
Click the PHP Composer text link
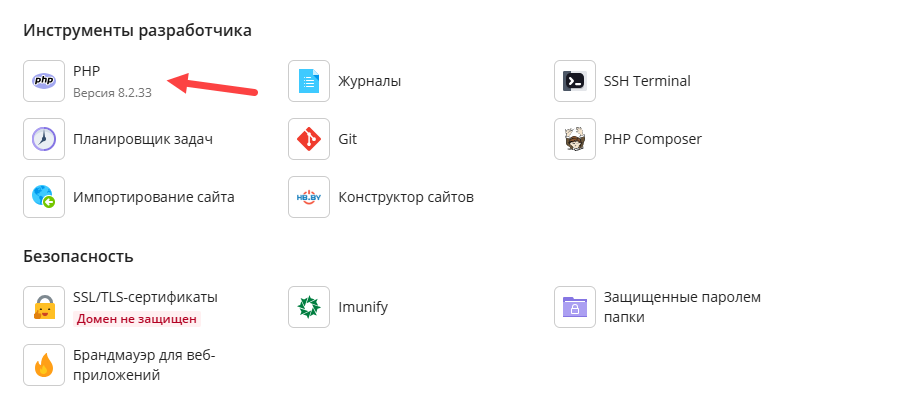653,139
